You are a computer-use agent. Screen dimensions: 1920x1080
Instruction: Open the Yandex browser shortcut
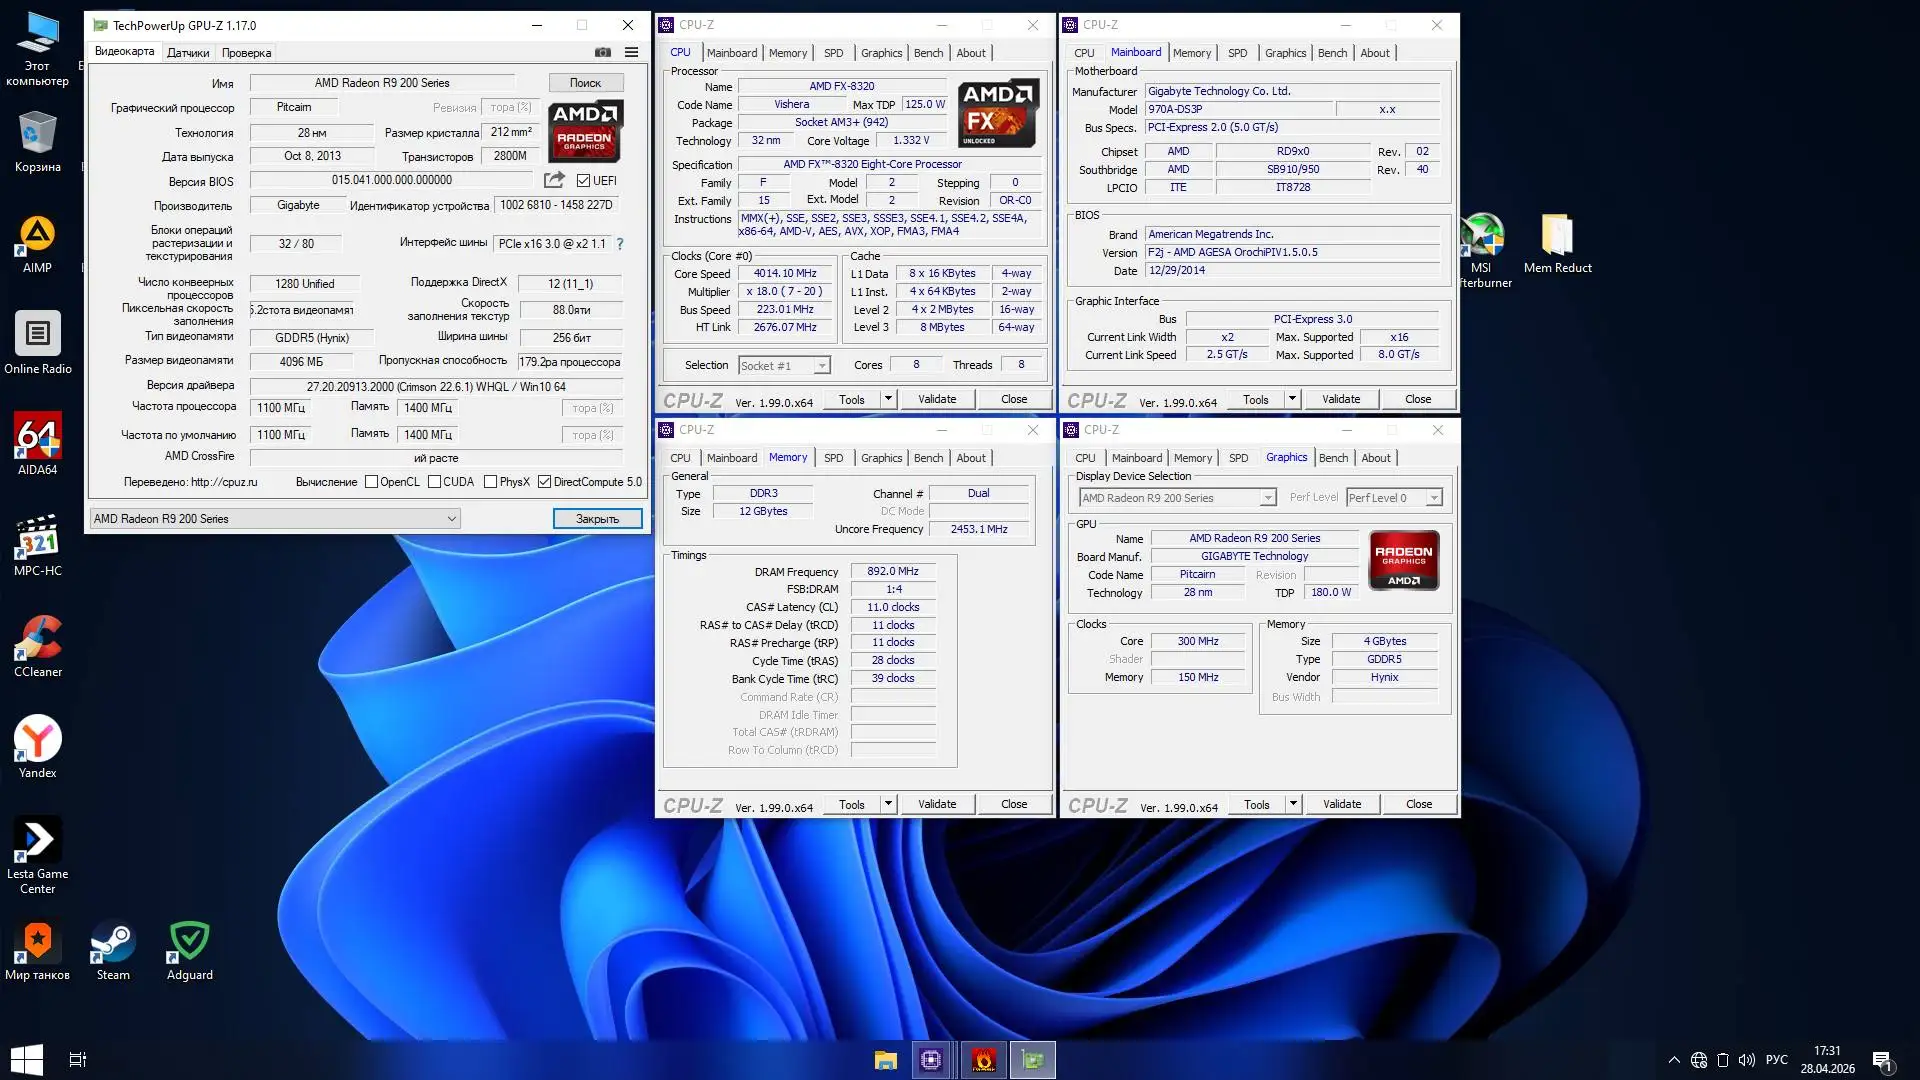[x=37, y=747]
